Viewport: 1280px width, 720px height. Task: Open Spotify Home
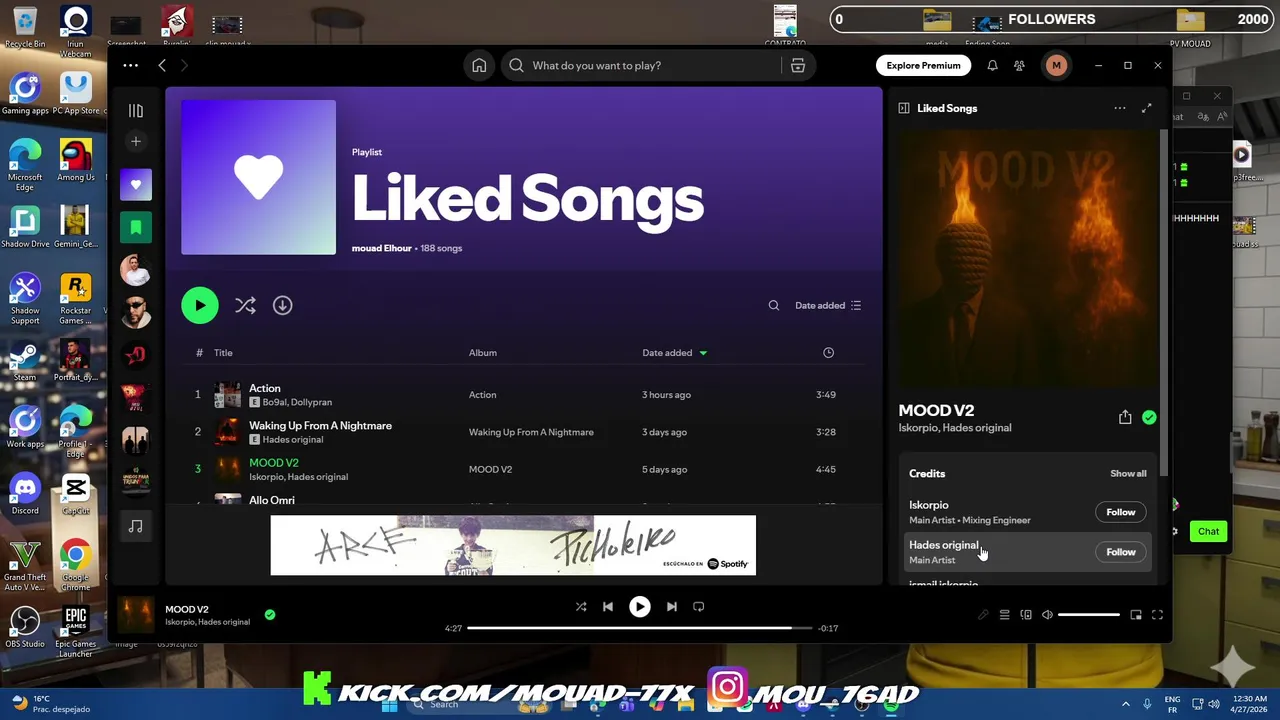coord(479,65)
